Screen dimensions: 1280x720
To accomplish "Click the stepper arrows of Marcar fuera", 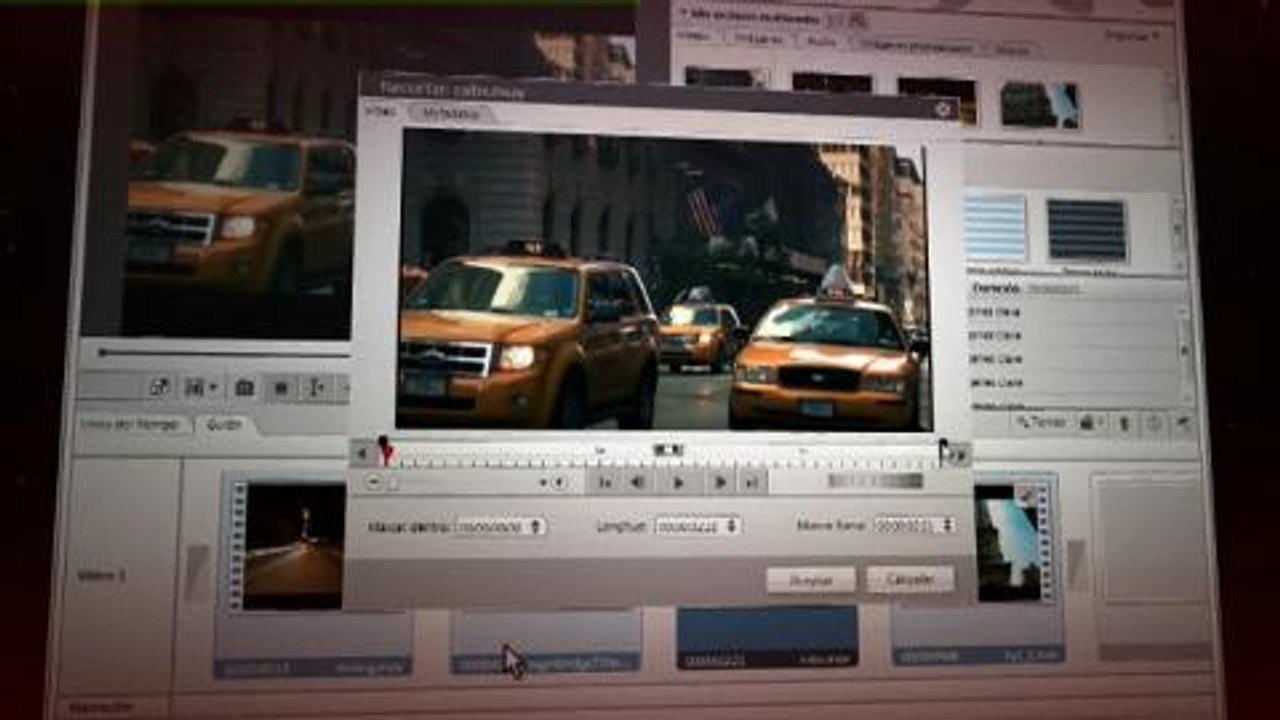I will click(948, 525).
